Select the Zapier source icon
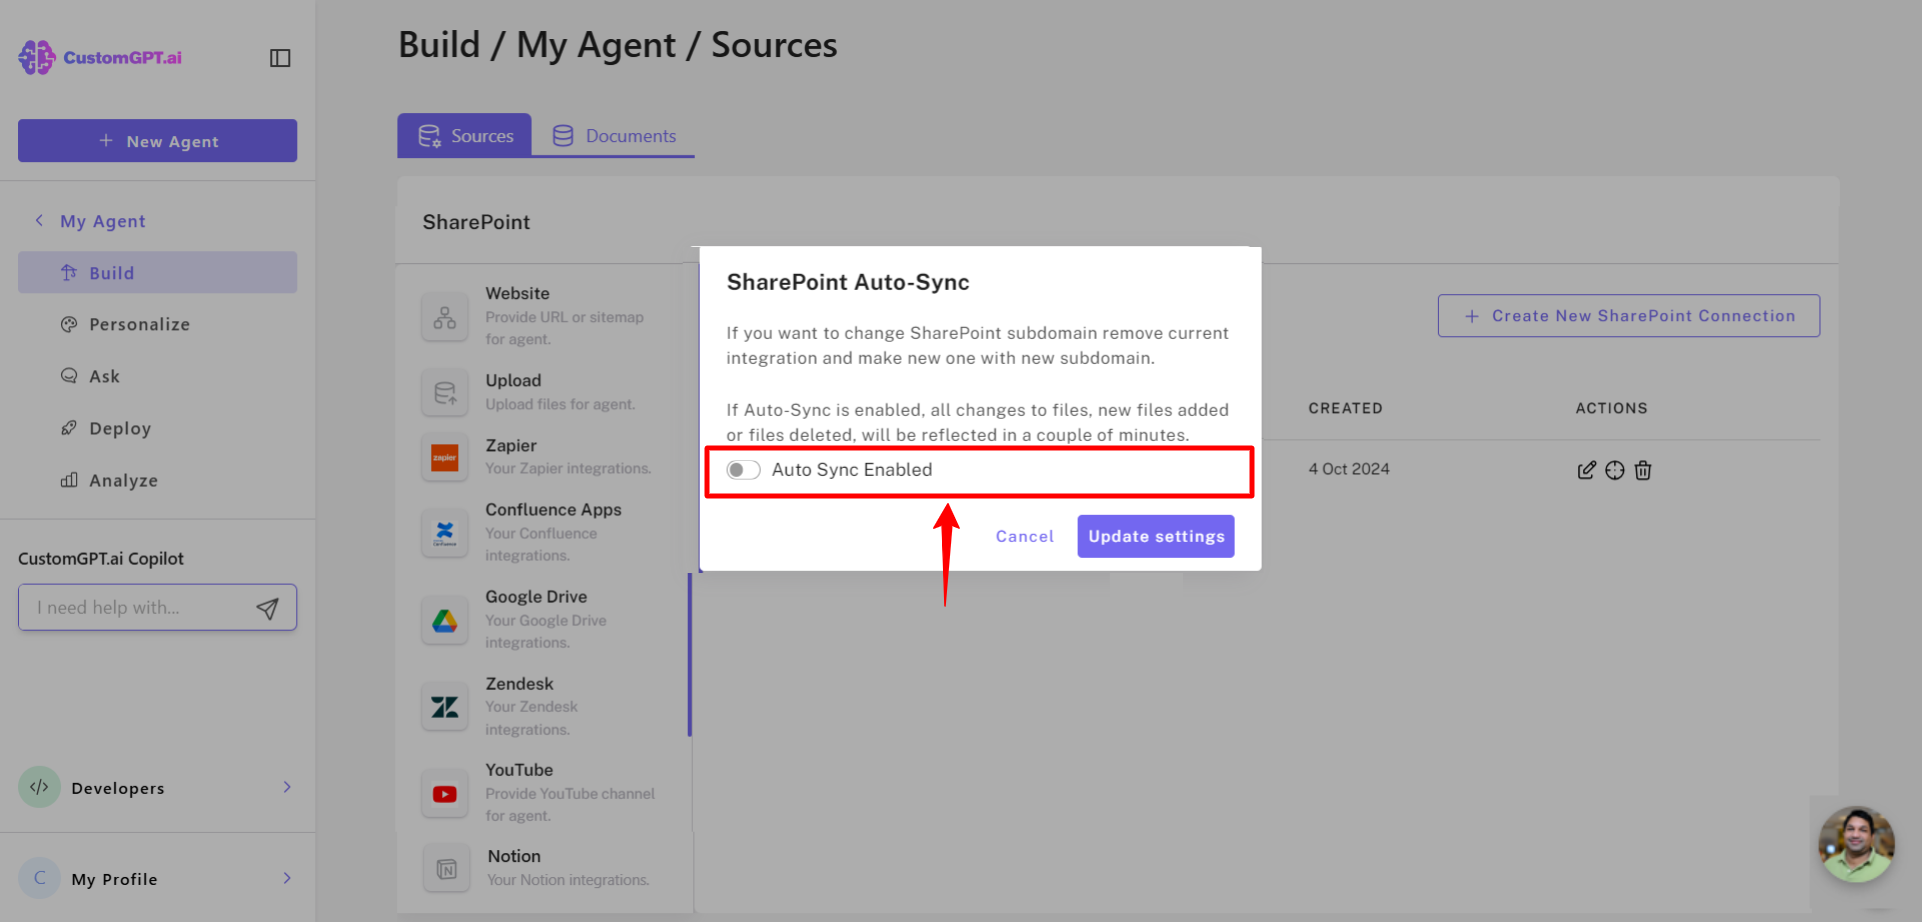The width and height of the screenshot is (1922, 922). (445, 457)
